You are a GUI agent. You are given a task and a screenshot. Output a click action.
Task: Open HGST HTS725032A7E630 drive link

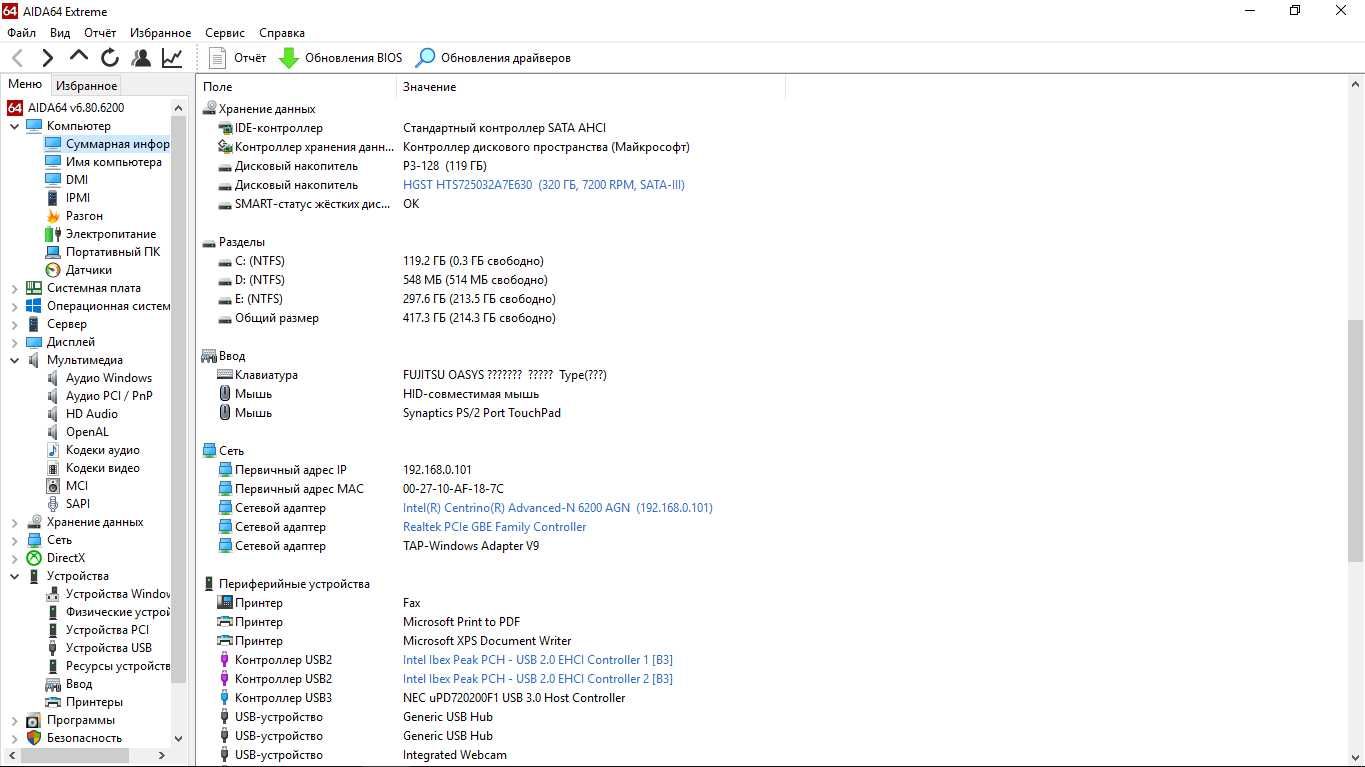(544, 185)
